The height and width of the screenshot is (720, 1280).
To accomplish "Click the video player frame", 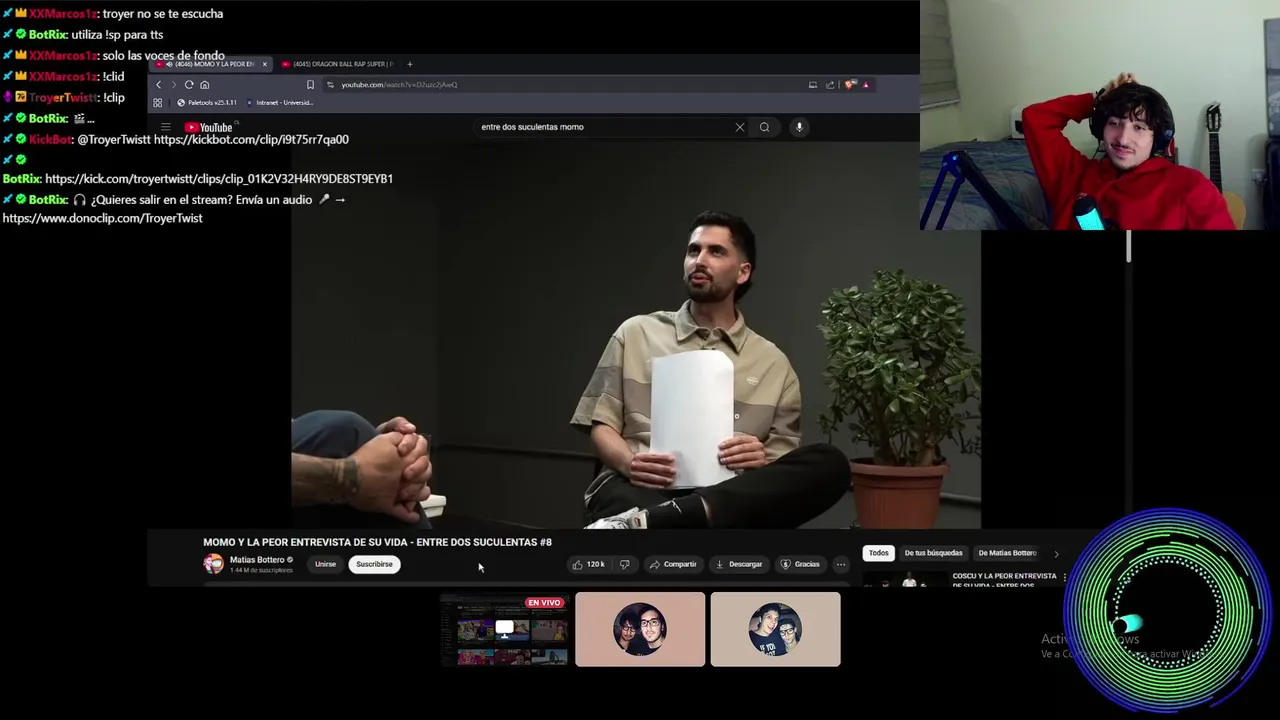I will (x=636, y=335).
